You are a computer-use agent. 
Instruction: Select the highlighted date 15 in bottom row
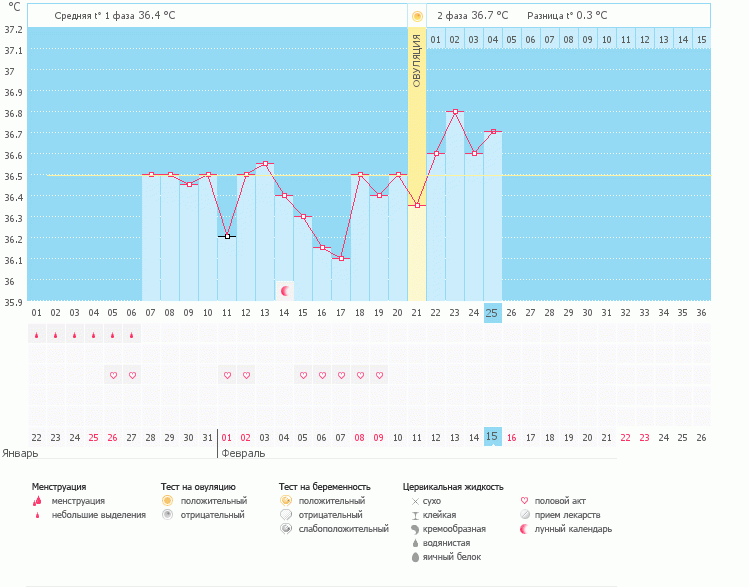492,436
